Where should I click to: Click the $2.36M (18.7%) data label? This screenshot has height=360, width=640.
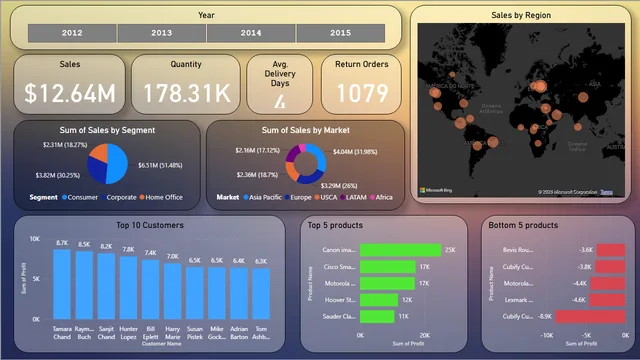pos(257,175)
